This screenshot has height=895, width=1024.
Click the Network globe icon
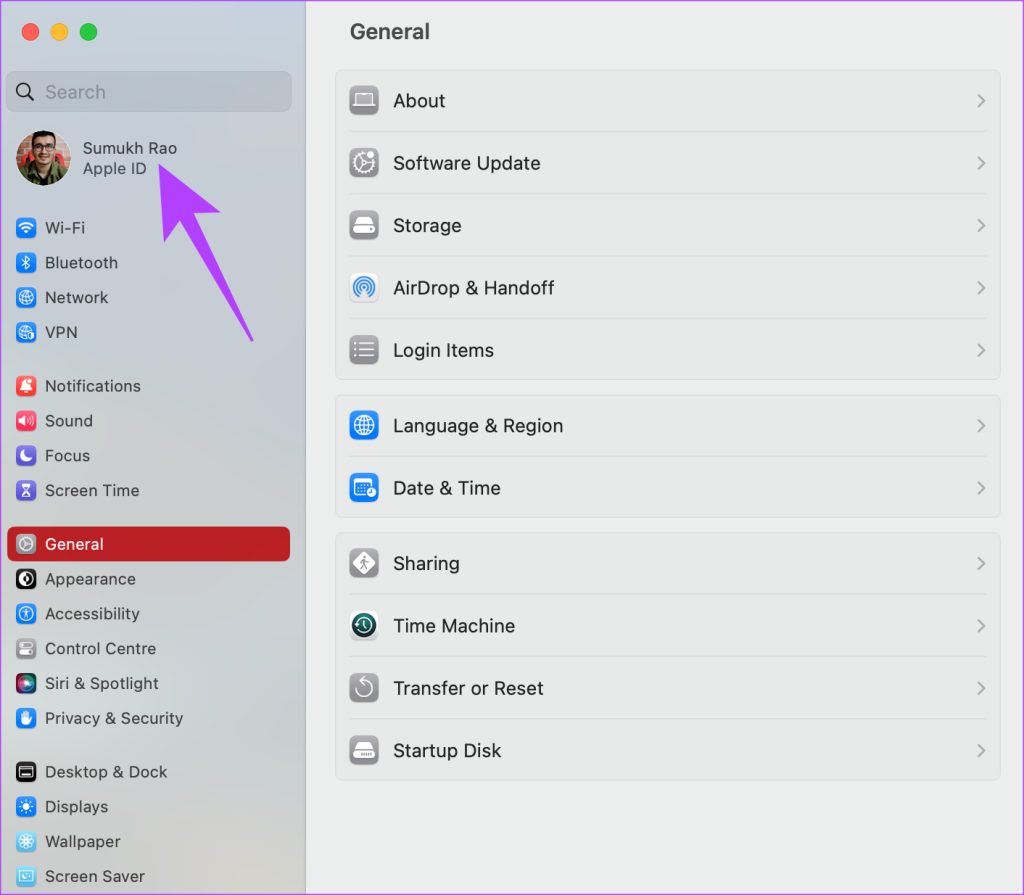25,297
